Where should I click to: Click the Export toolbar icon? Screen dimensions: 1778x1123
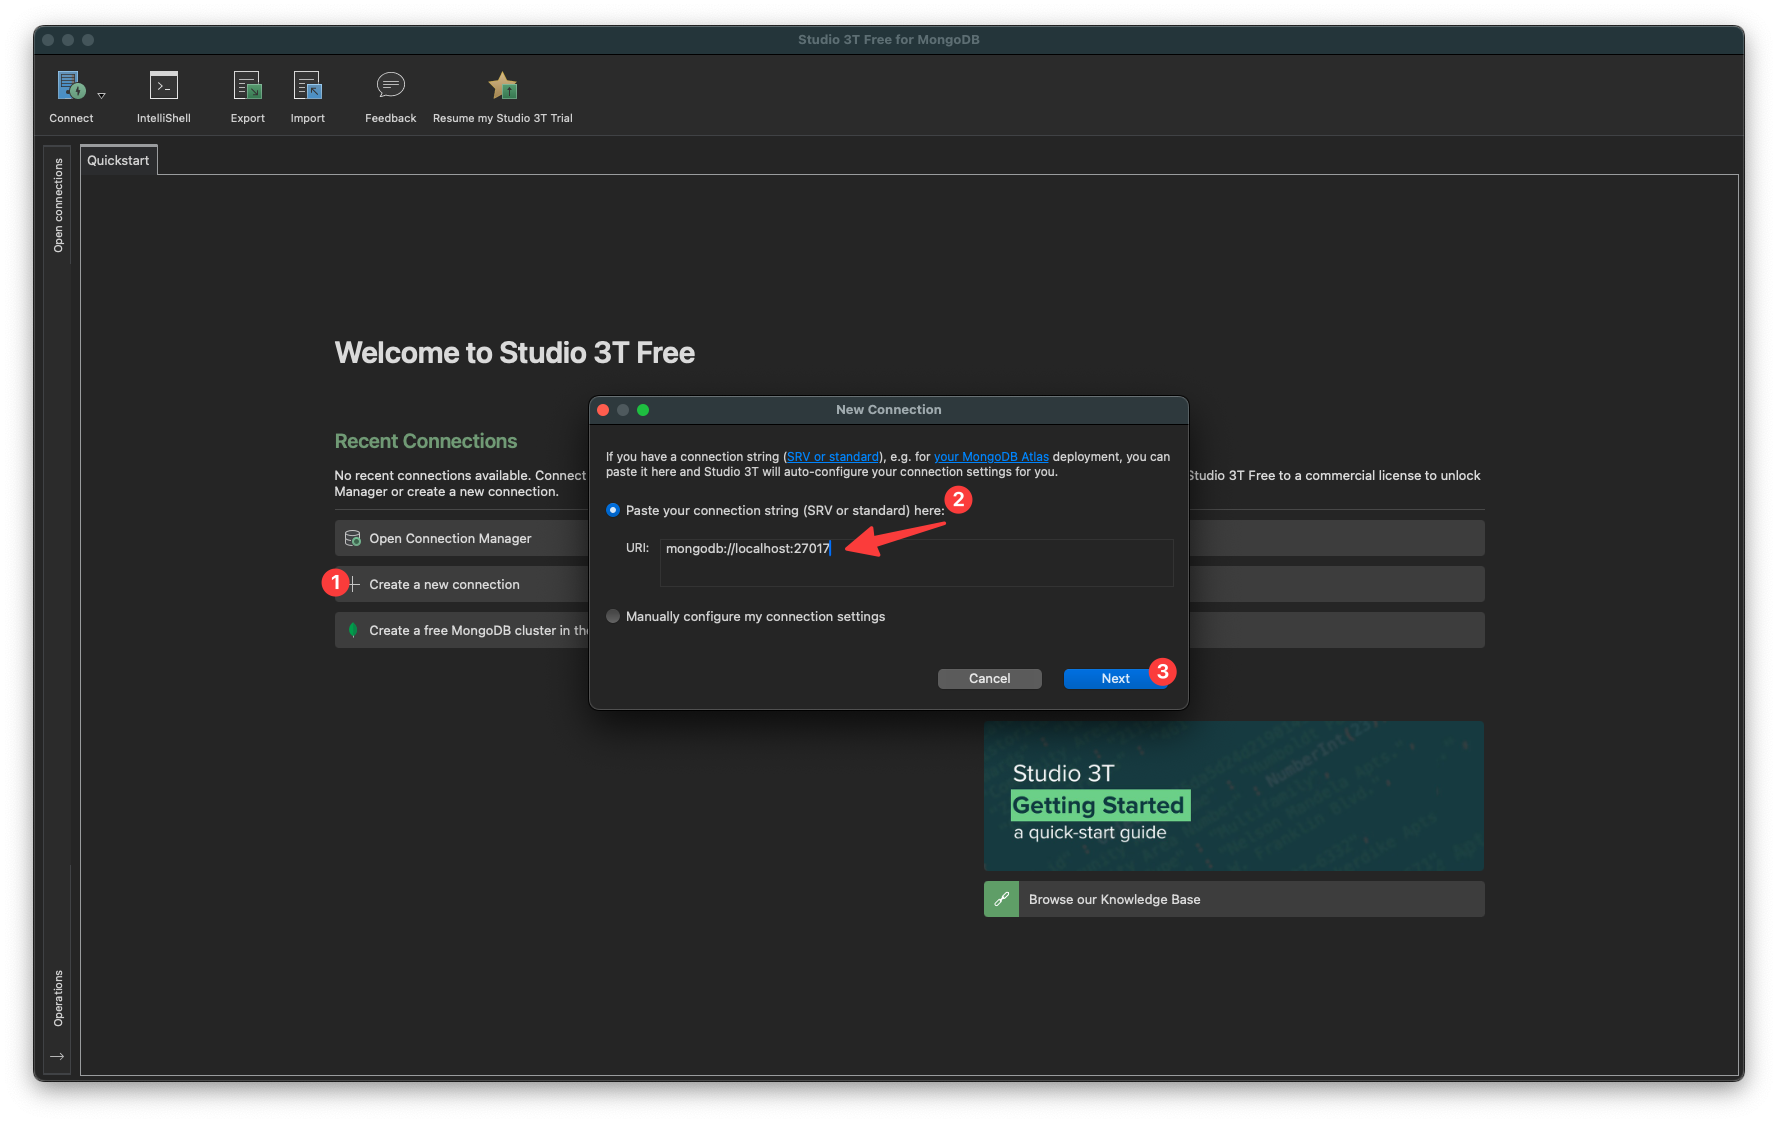pos(247,86)
